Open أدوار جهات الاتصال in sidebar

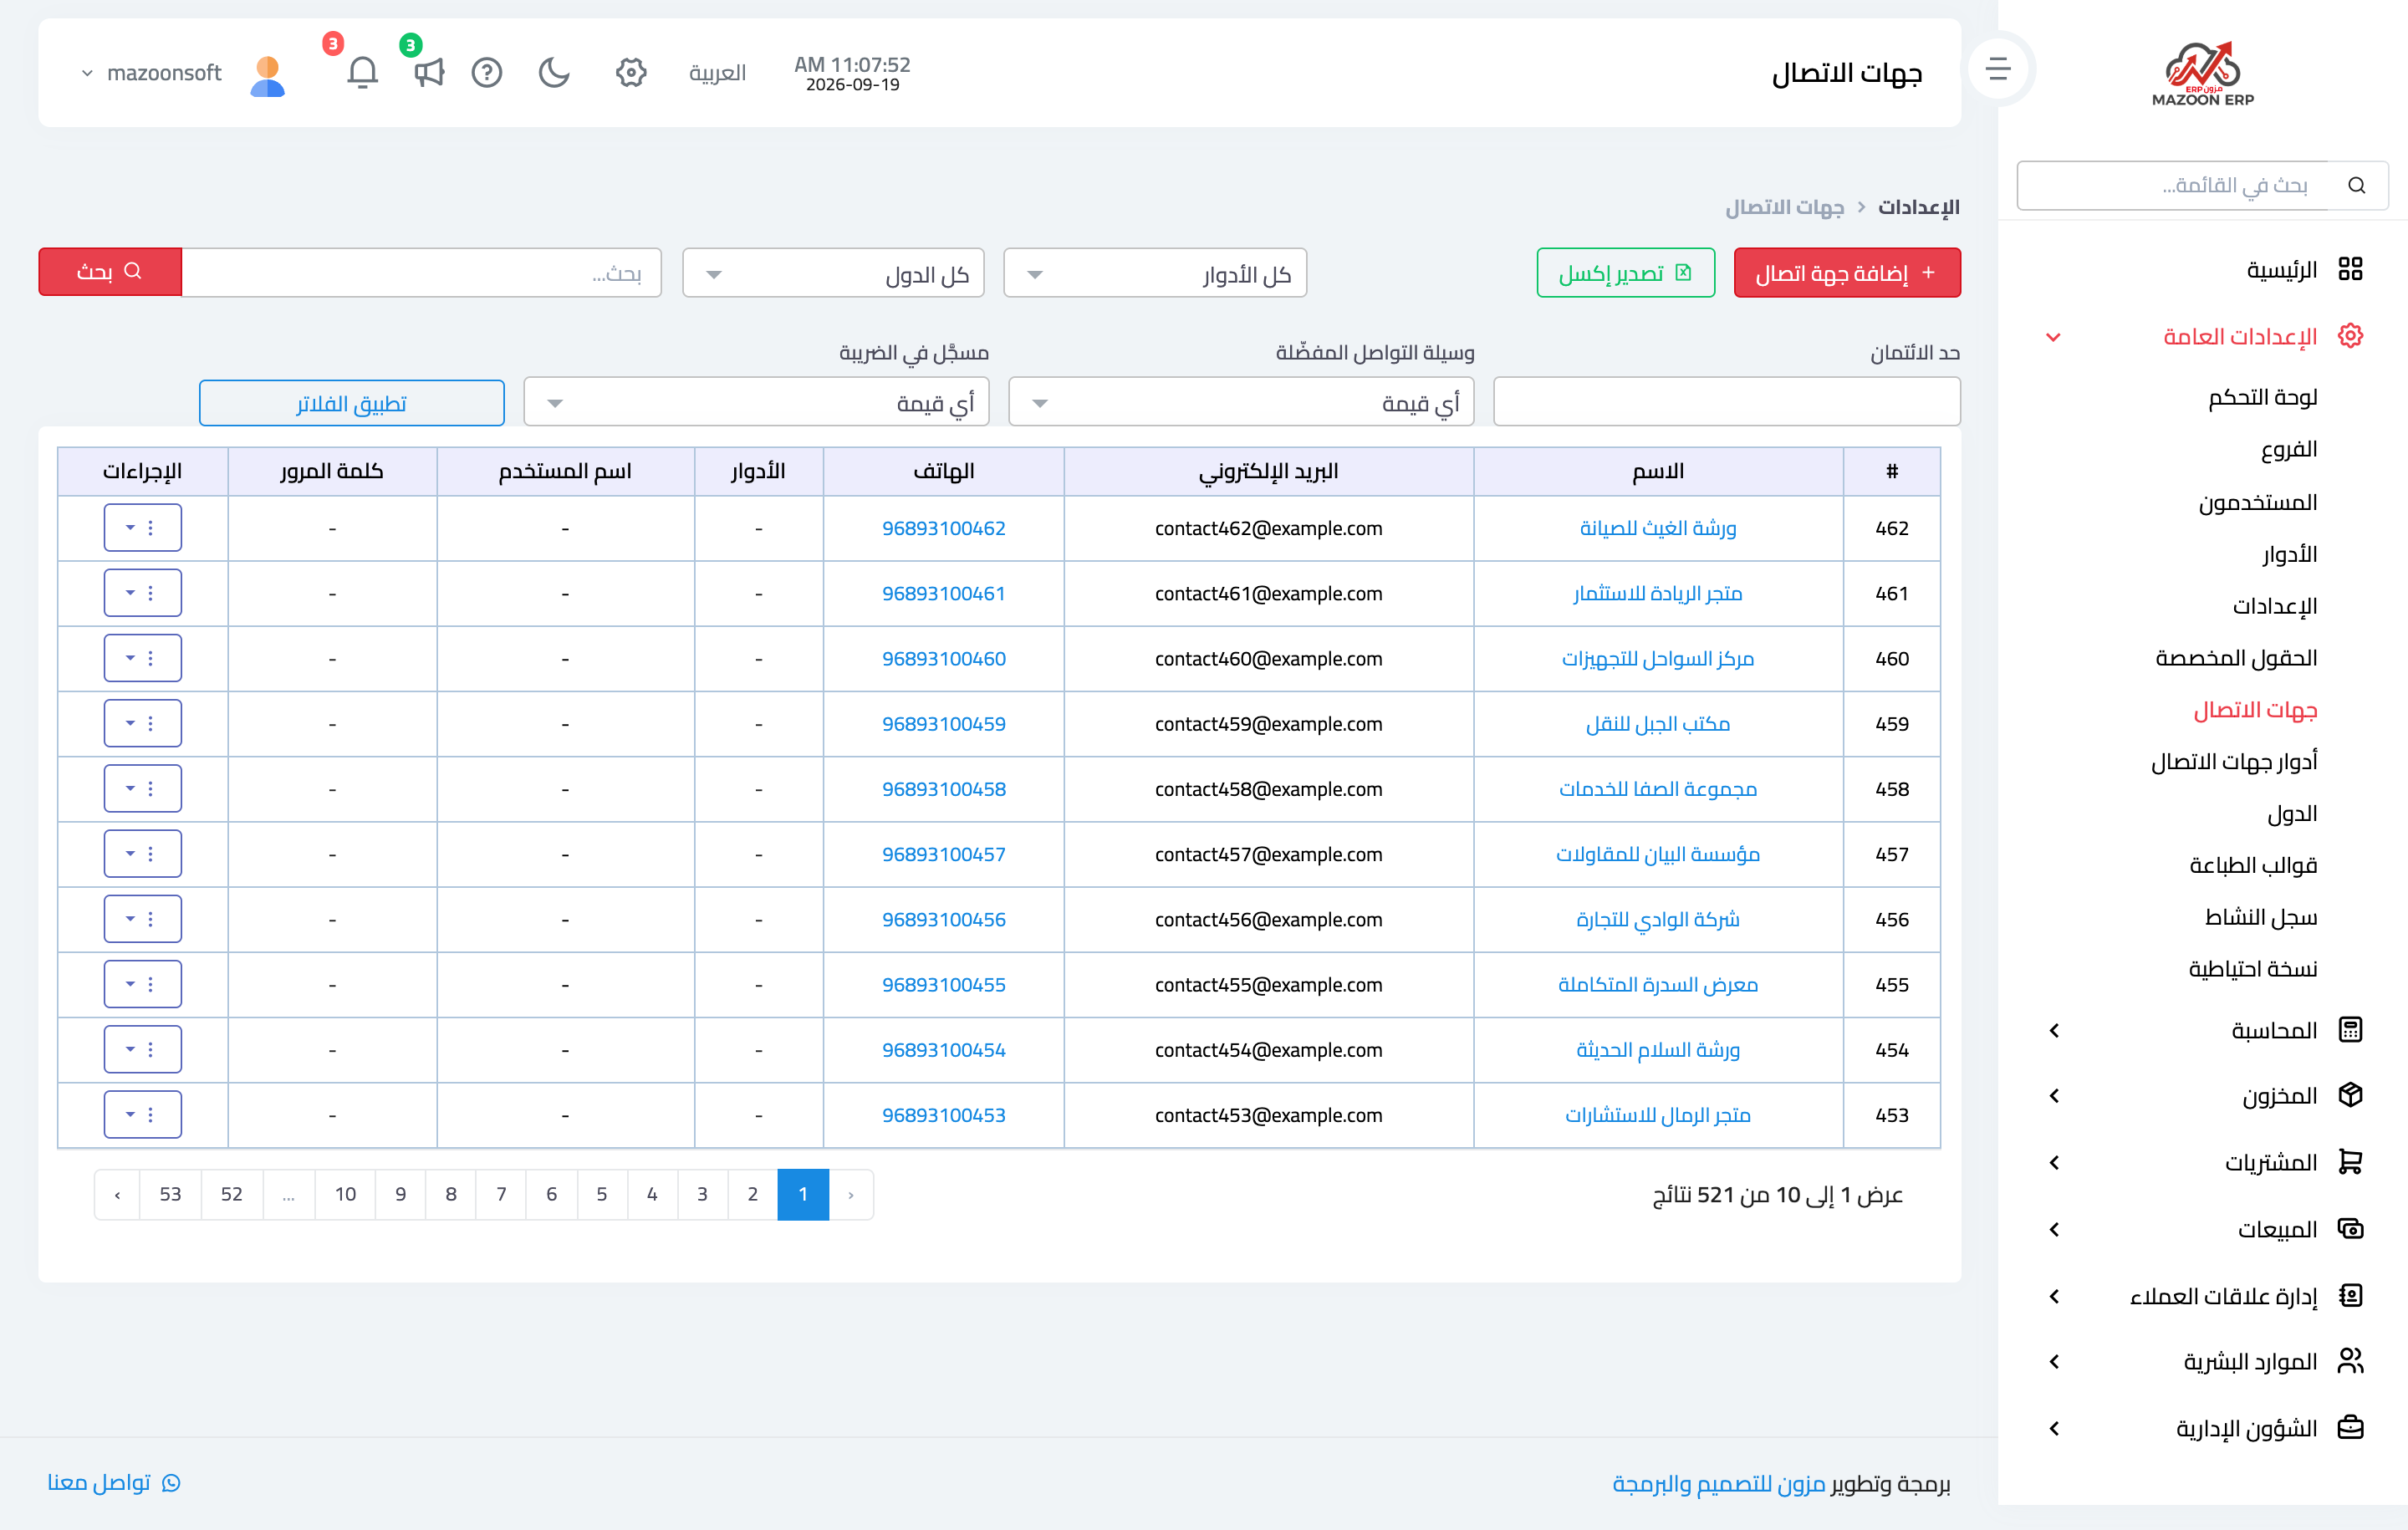[2234, 762]
